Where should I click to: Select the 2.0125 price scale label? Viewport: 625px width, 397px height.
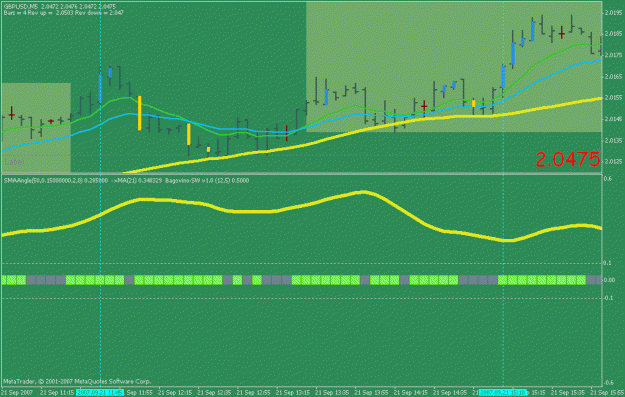(x=613, y=161)
